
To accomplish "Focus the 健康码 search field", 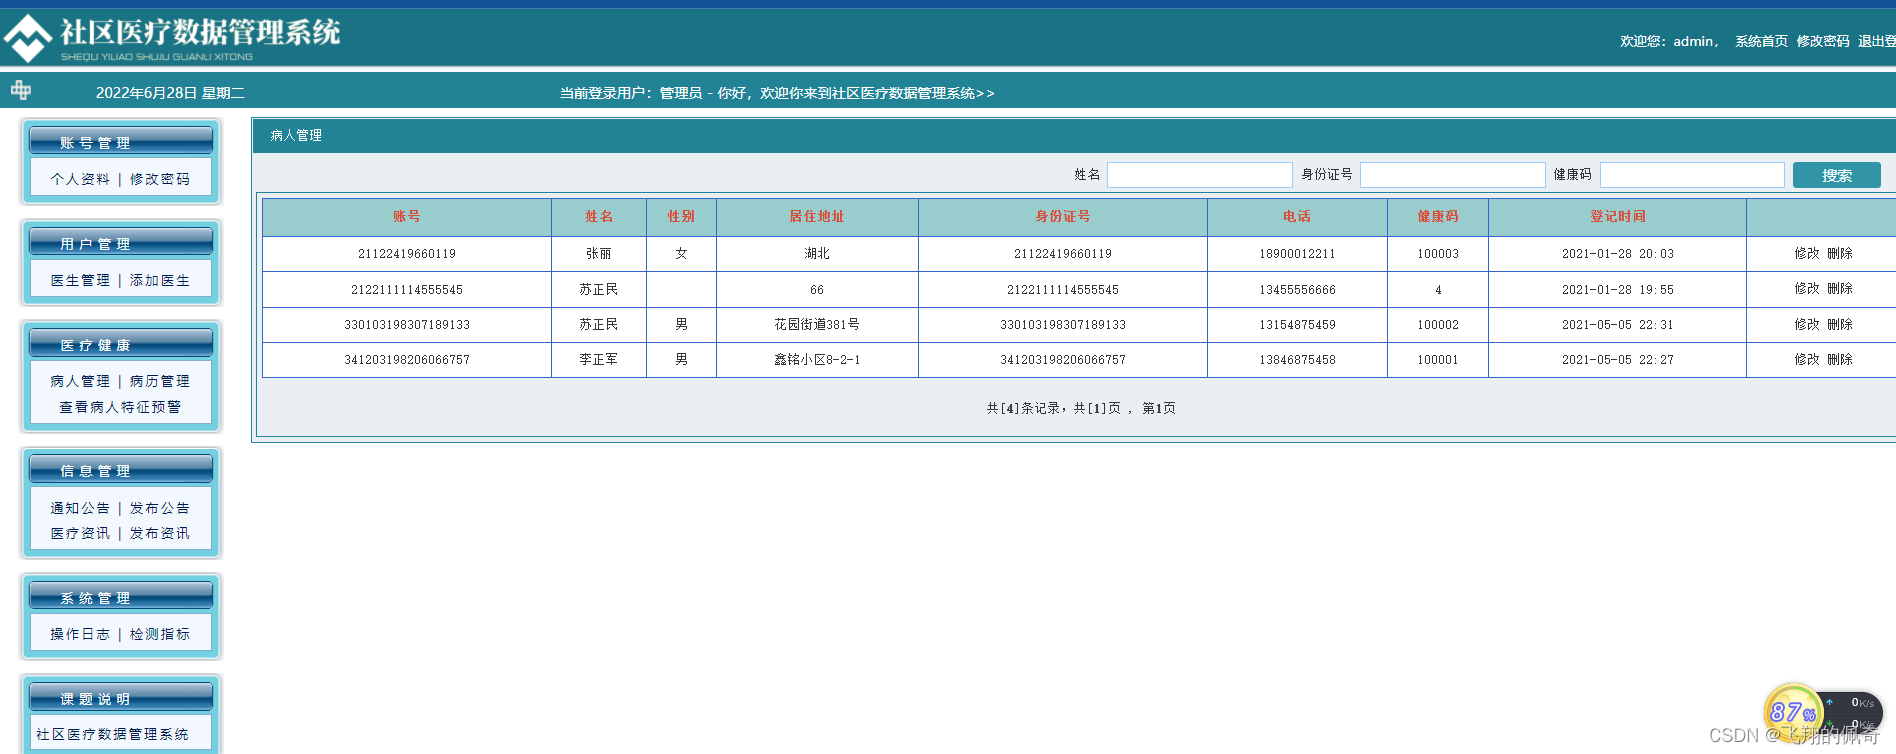I will coord(1692,175).
